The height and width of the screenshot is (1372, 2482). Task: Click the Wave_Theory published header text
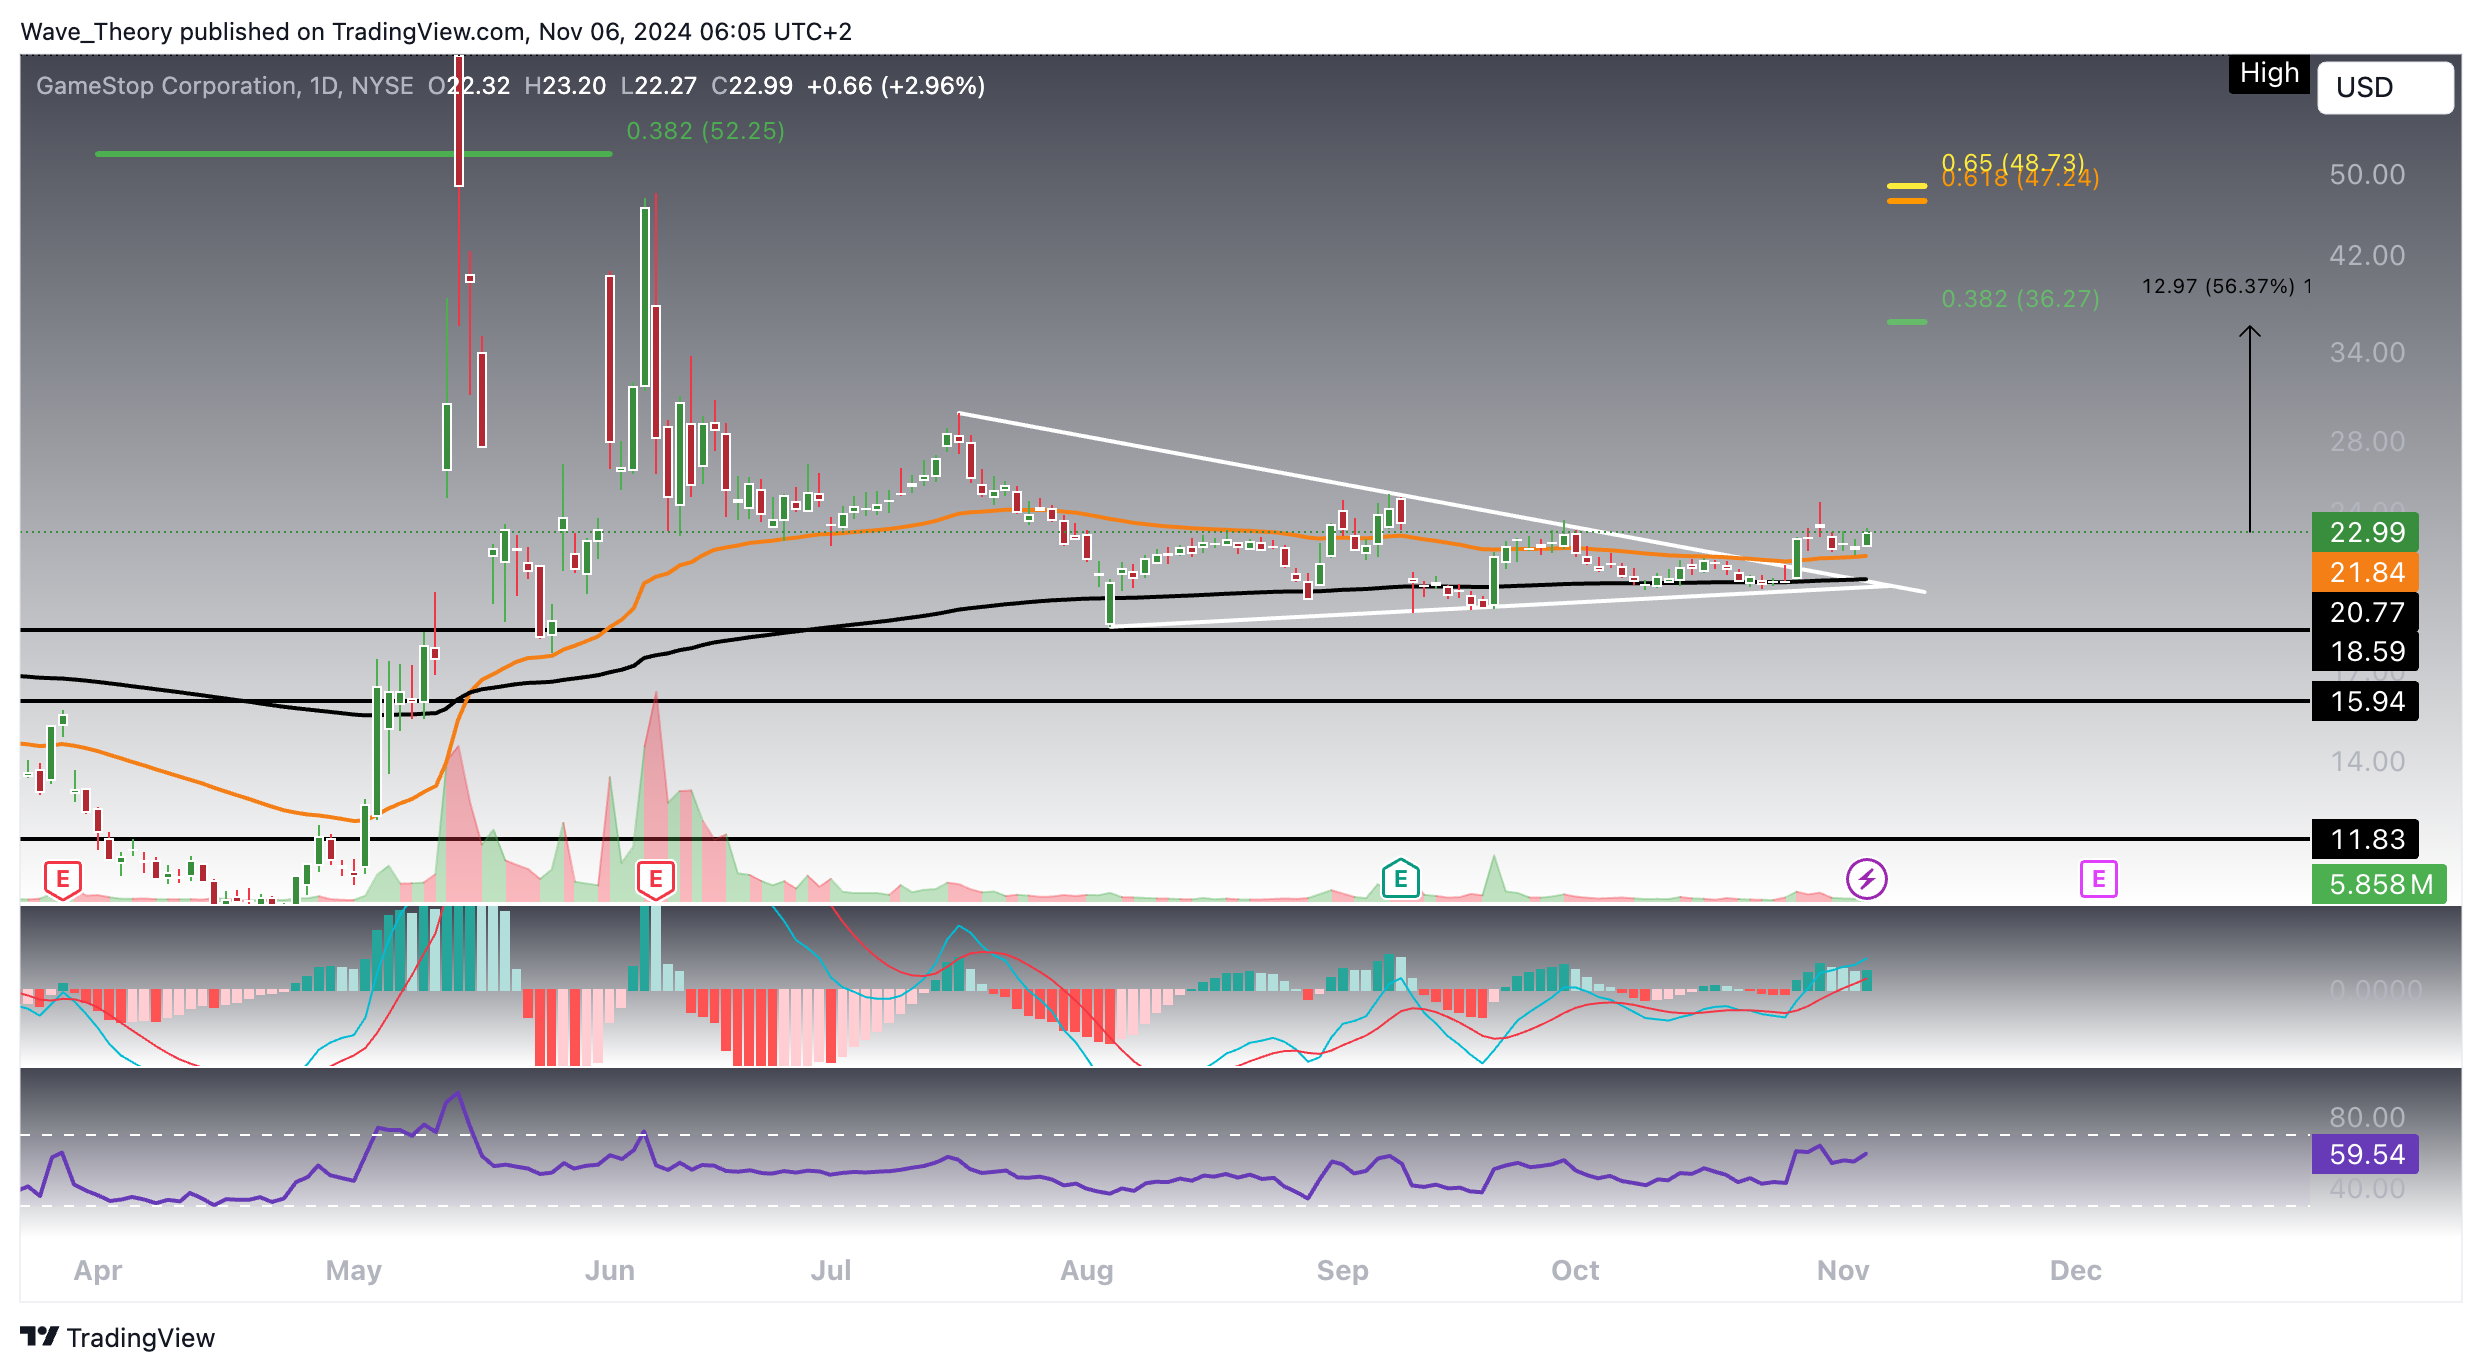tap(436, 32)
